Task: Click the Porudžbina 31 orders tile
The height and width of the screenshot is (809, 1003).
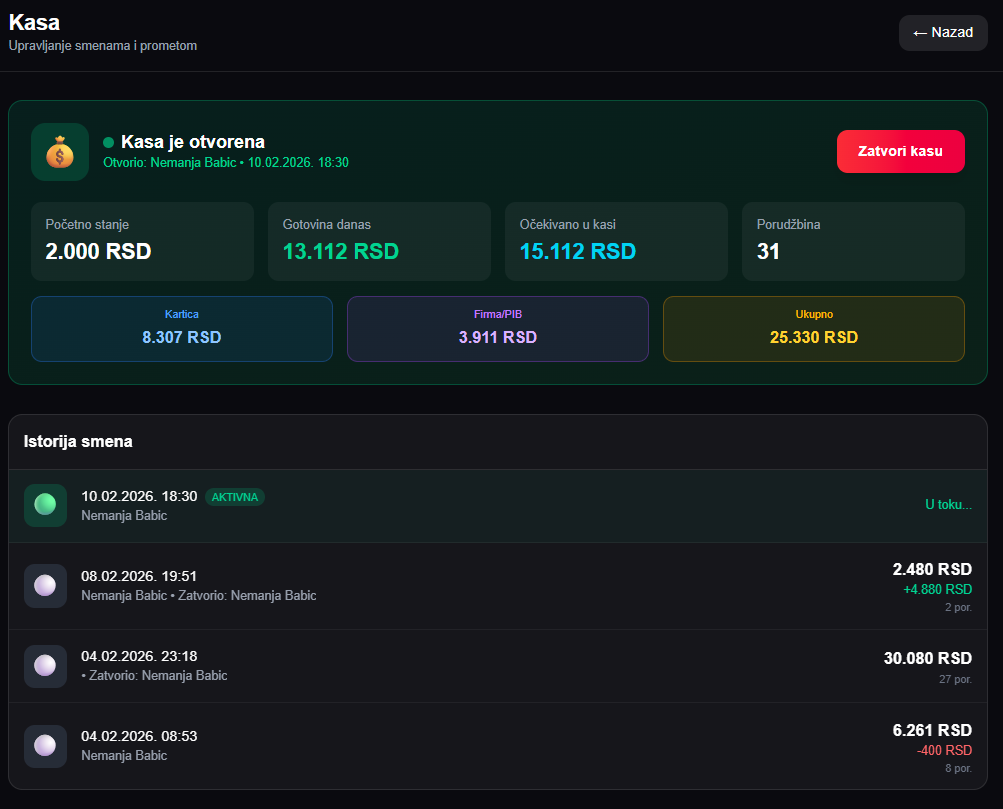Action: (x=853, y=242)
